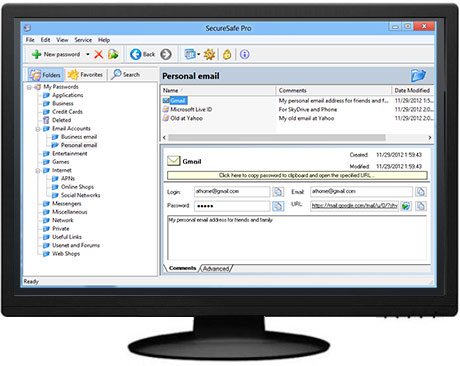Select the Useful Links folder
The image size is (460, 366).
click(67, 237)
